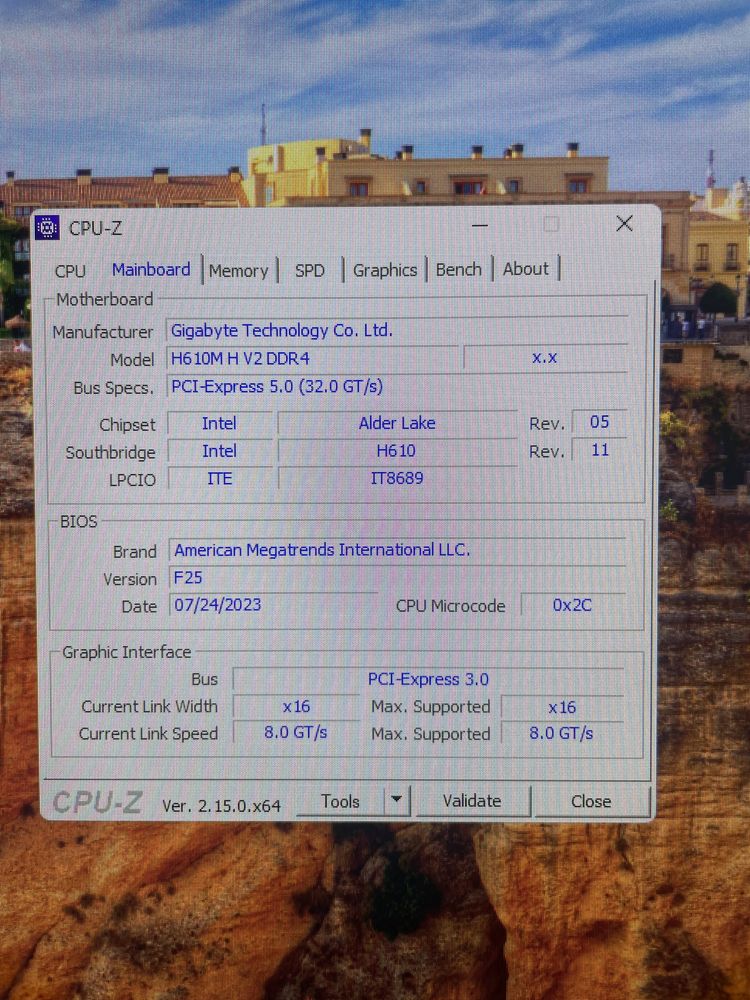This screenshot has height=1000, width=750.
Task: Click southbridge revision value 11
Action: (x=599, y=450)
